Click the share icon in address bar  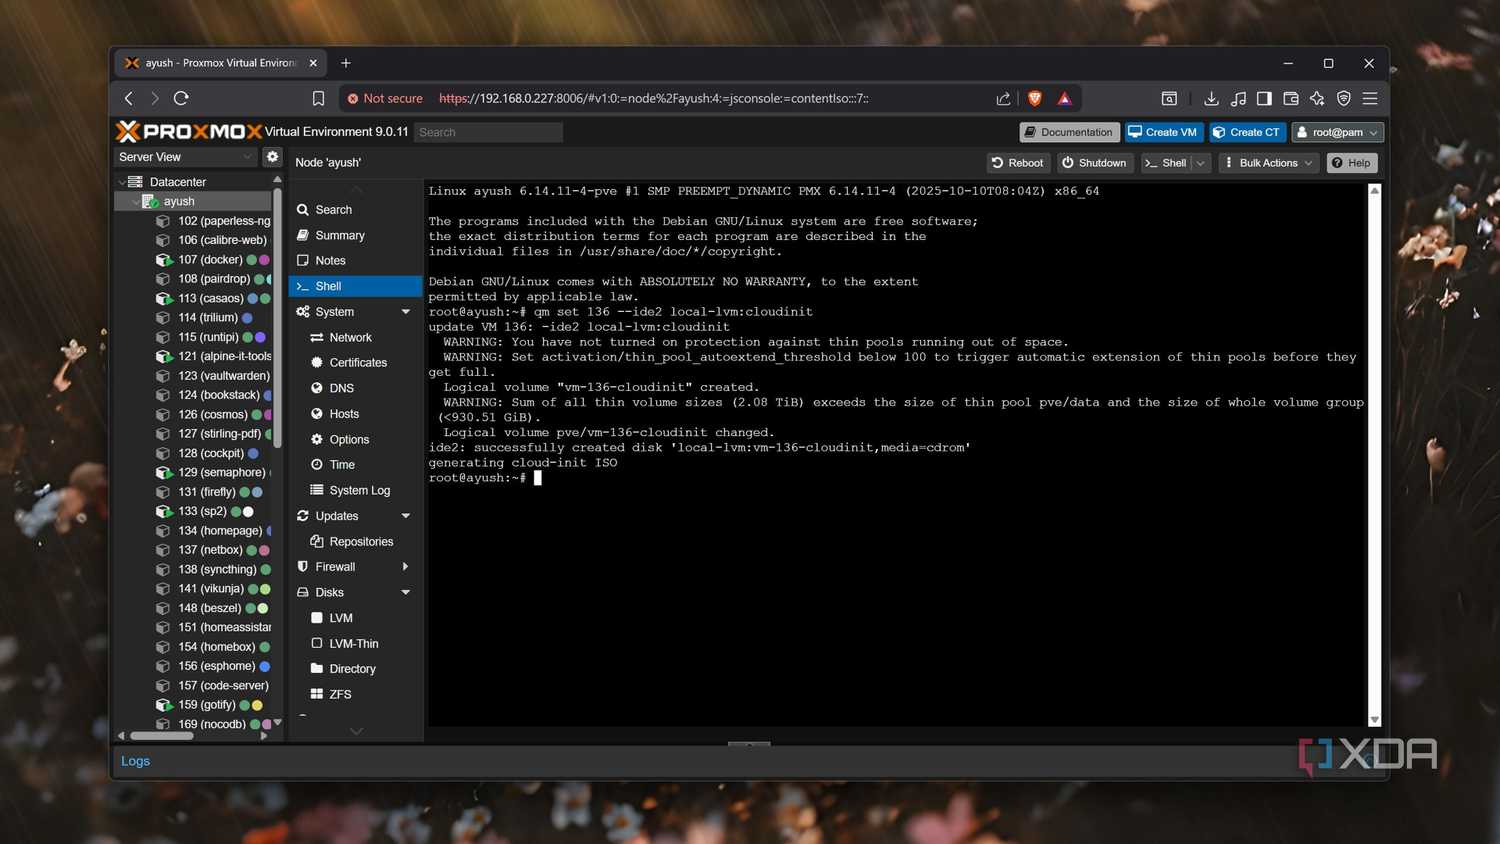1003,98
